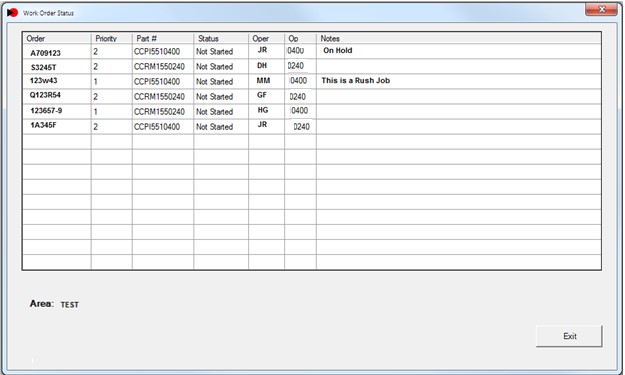Select order Q123R54
The image size is (625, 375).
[x=45, y=95]
